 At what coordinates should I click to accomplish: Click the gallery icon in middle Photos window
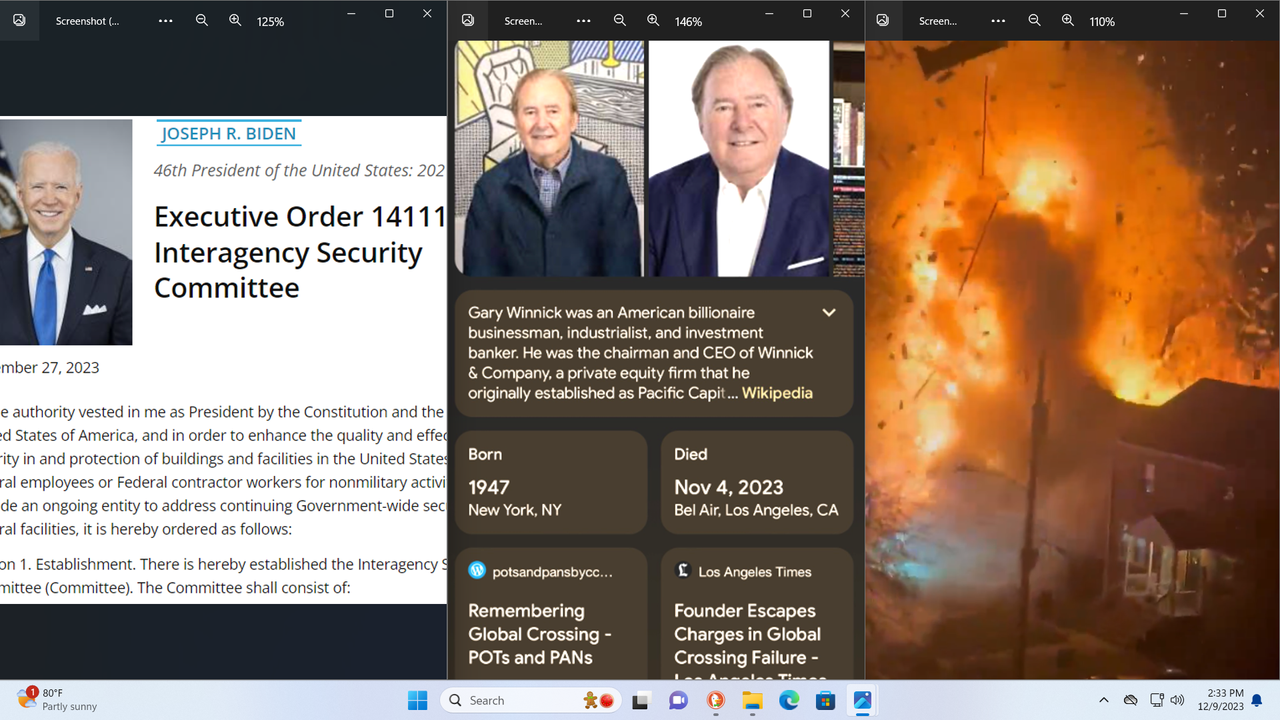(x=467, y=20)
